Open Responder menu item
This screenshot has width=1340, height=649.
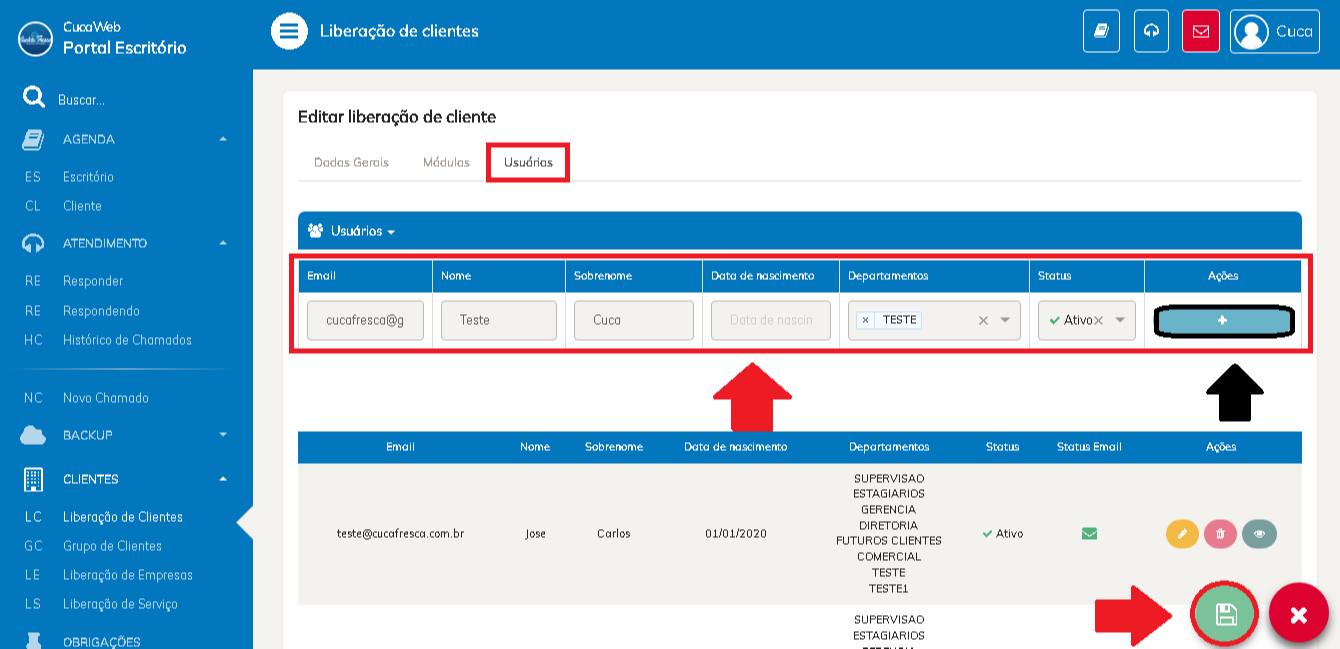click(x=93, y=281)
